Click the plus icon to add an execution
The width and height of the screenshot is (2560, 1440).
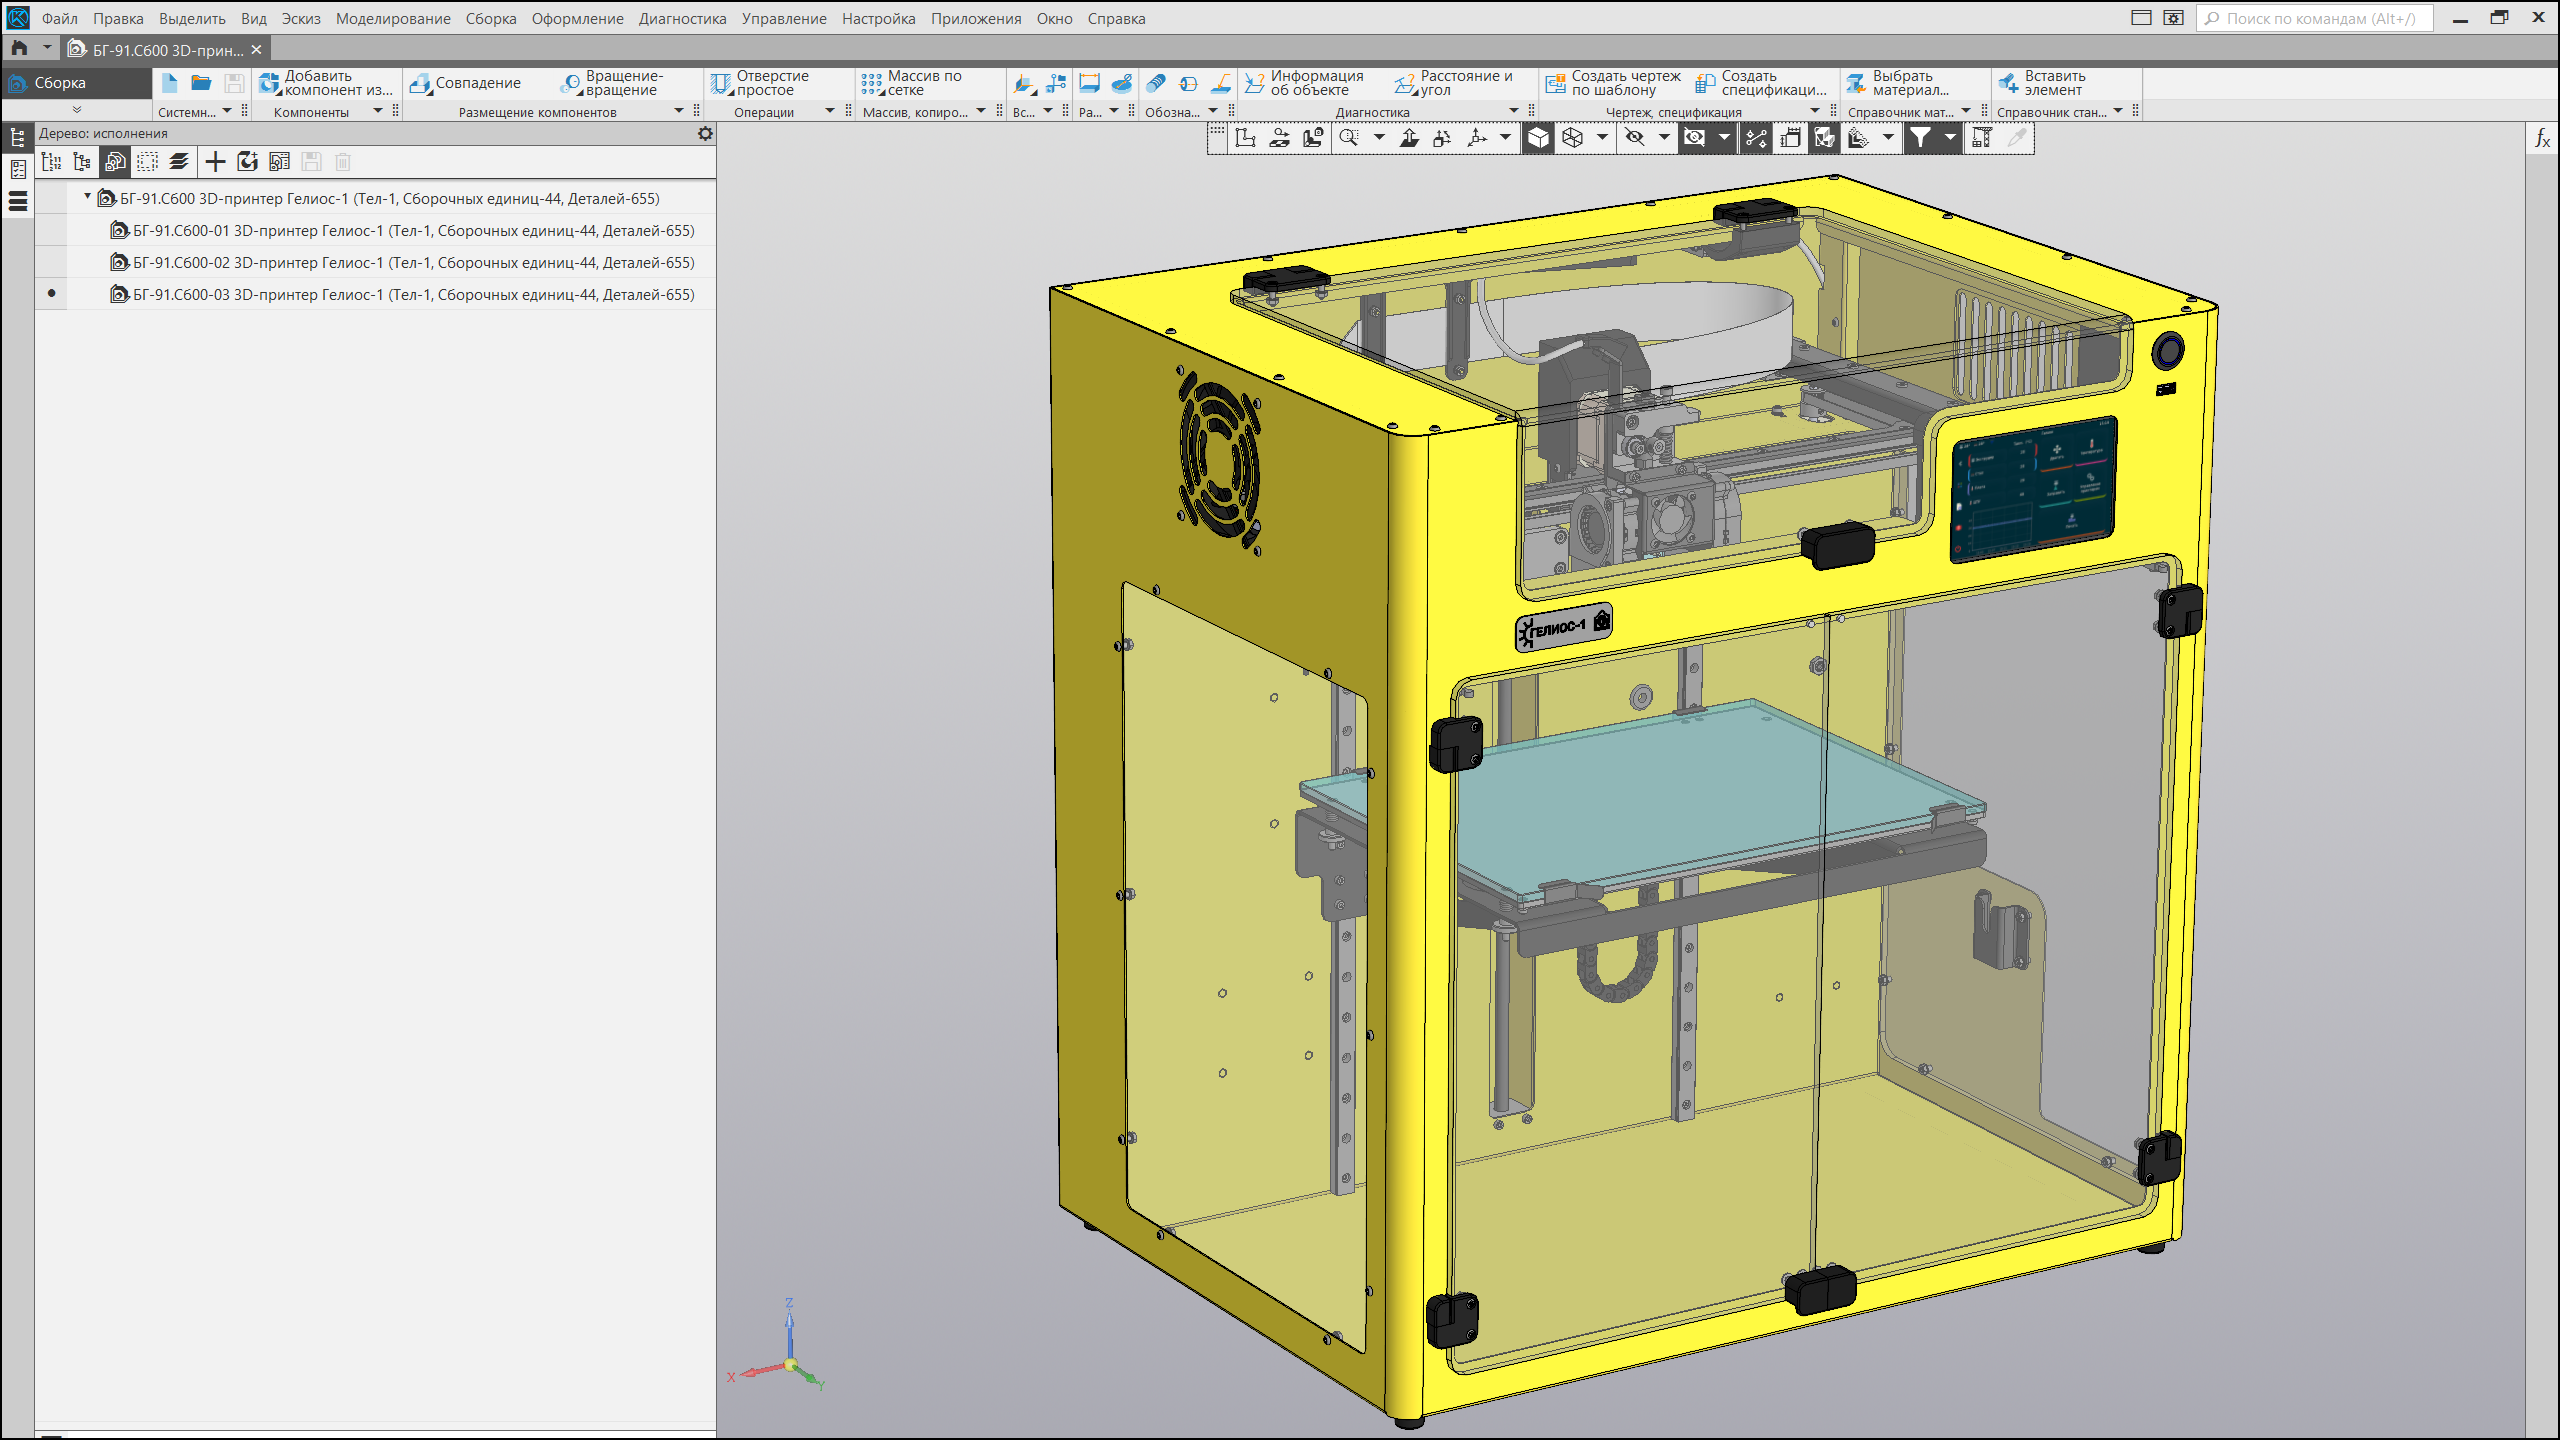tap(214, 162)
